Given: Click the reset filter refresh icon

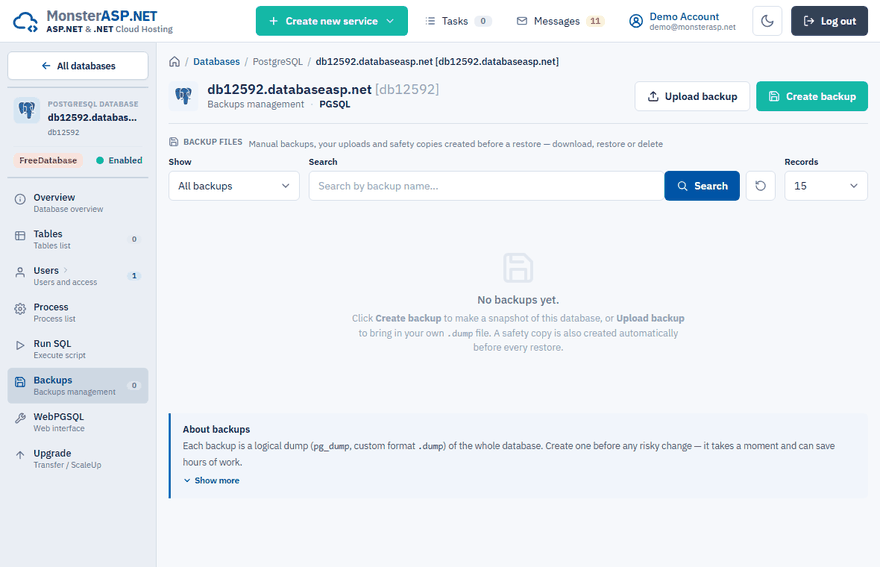Looking at the screenshot, I should 760,186.
